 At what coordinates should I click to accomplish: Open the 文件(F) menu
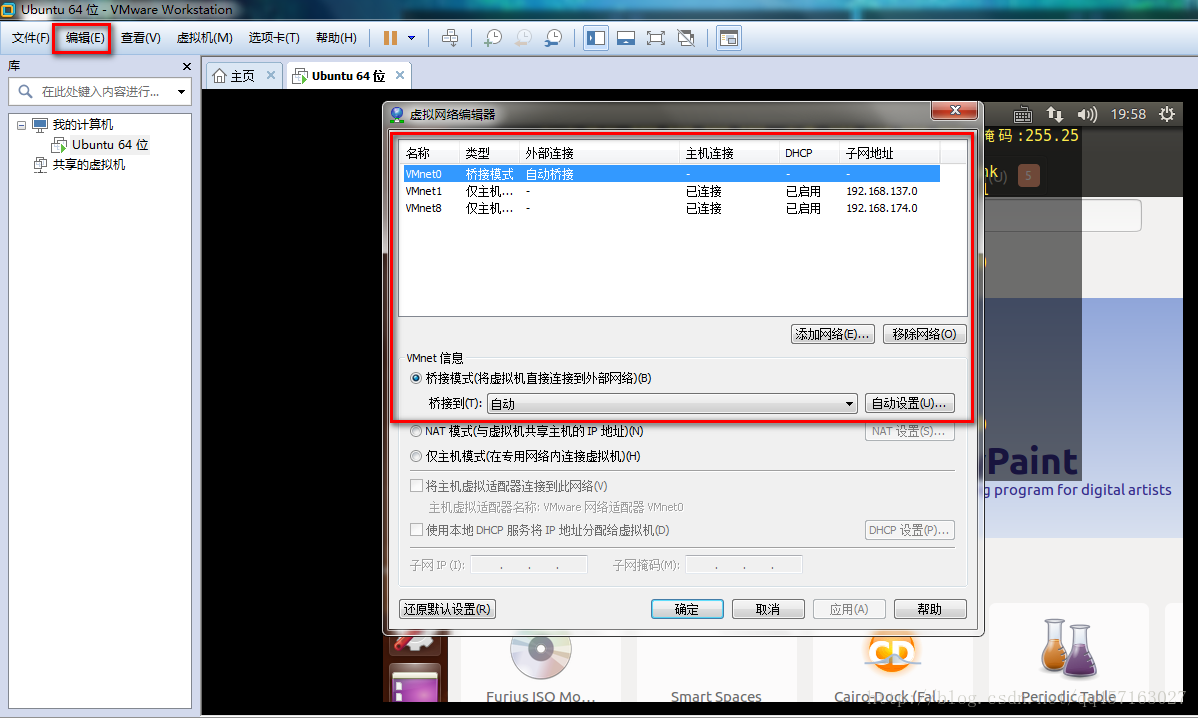[31, 38]
